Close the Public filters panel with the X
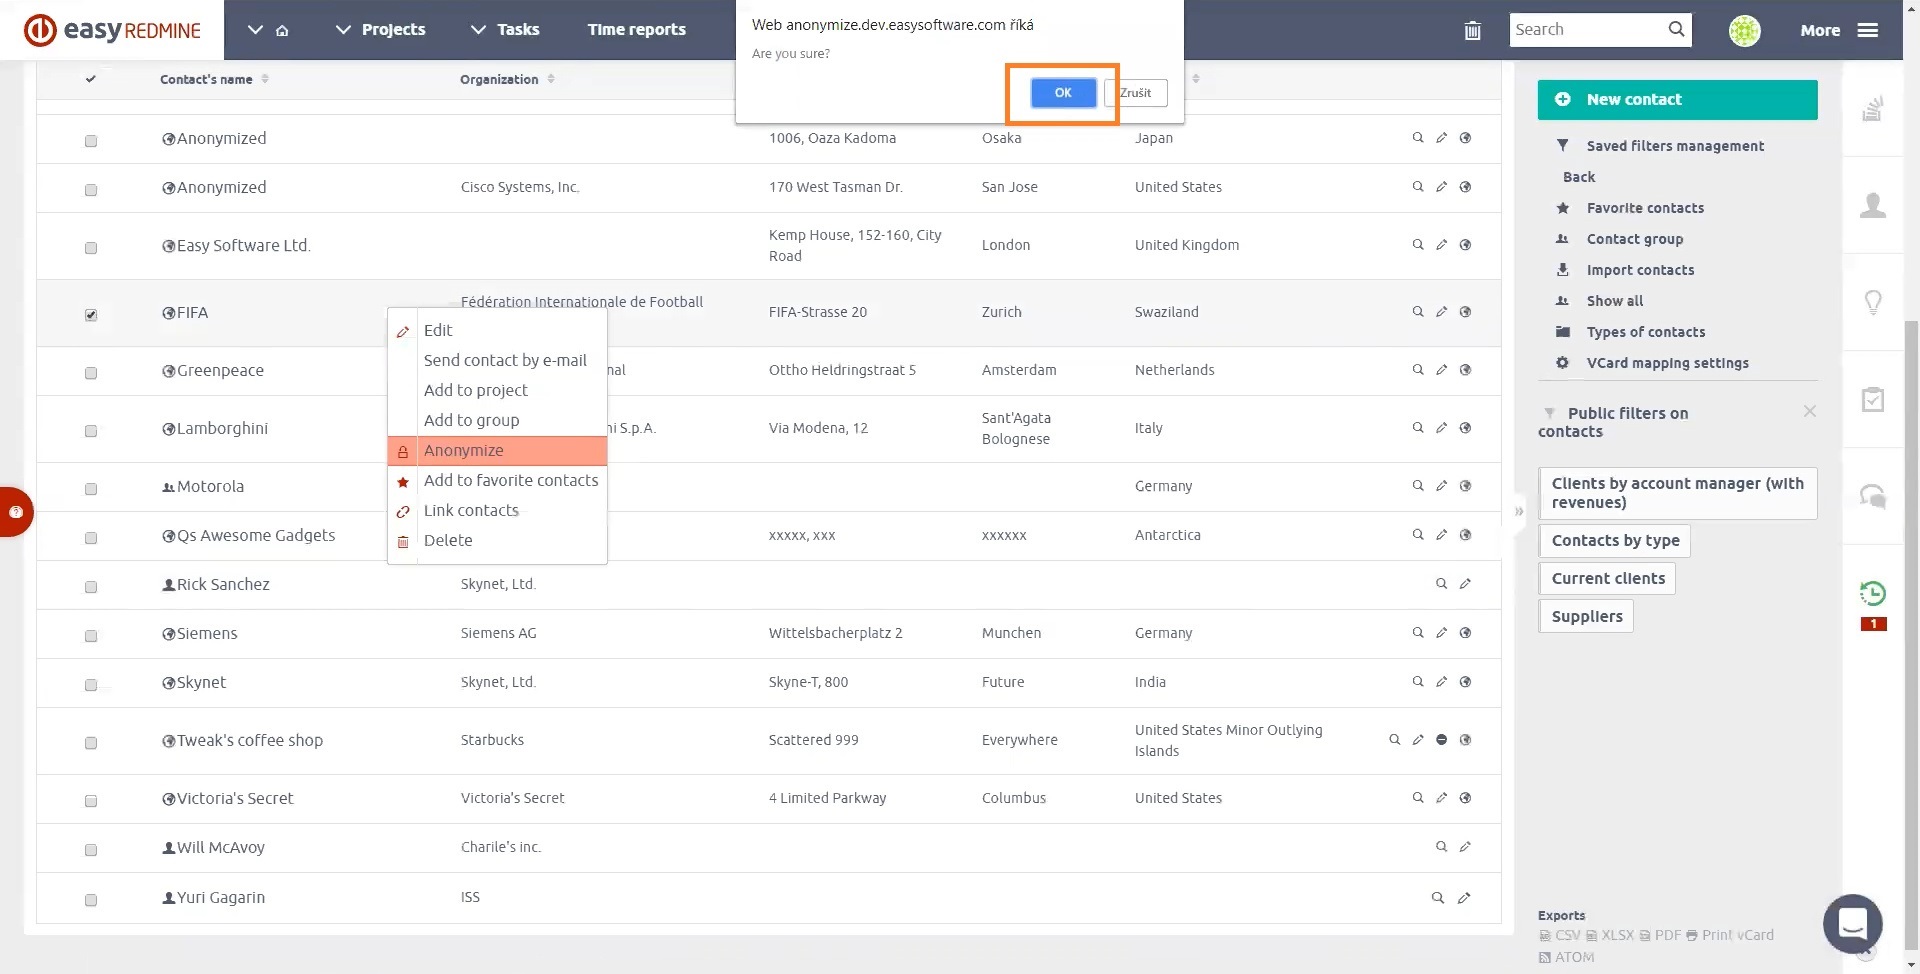 tap(1809, 411)
